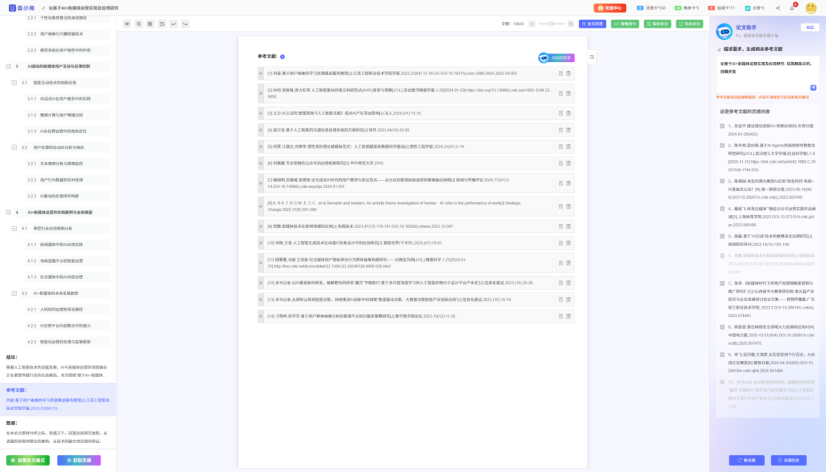Click the copy icon on reference [1] row
This screenshot has width=827, height=472.
tap(561, 73)
